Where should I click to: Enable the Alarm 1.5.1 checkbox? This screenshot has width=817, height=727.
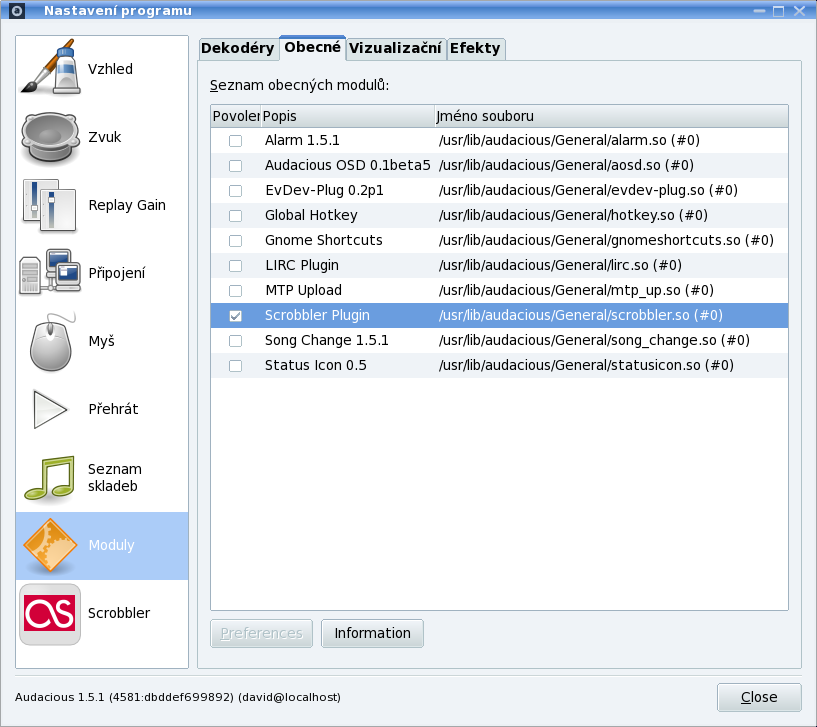[x=236, y=141]
